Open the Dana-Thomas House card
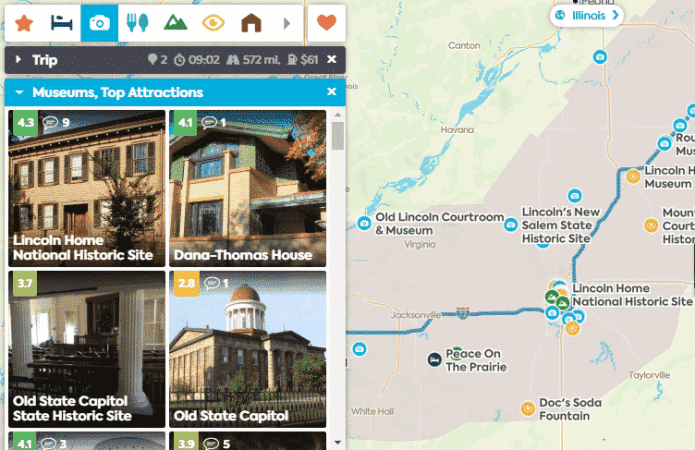 tap(247, 188)
